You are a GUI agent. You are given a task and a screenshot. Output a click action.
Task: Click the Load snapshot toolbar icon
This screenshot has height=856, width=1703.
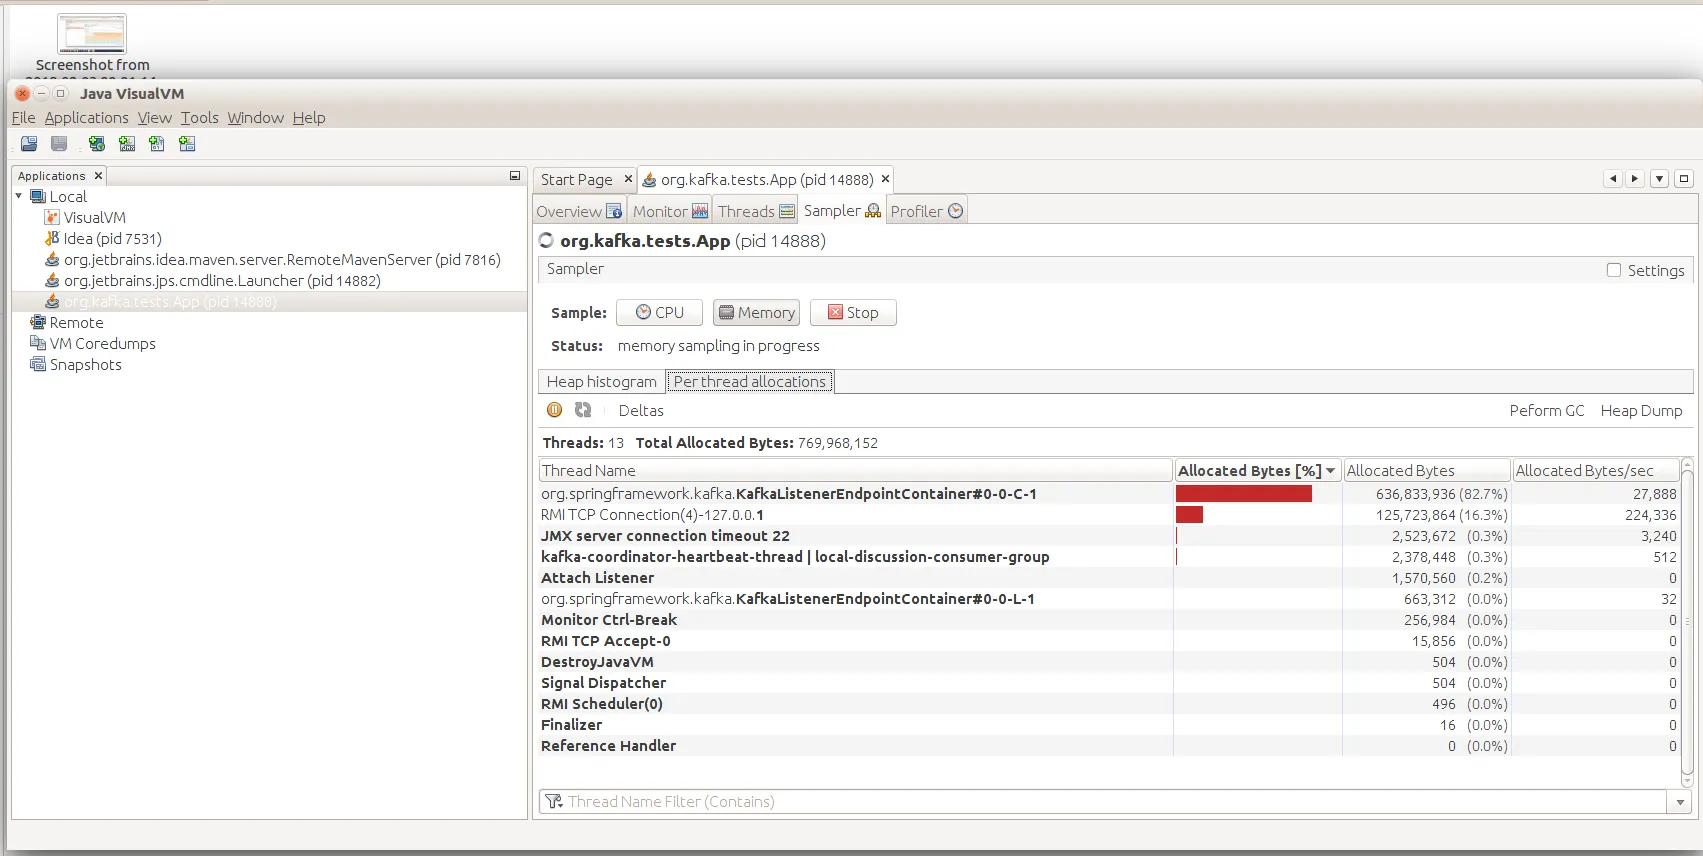pos(29,144)
